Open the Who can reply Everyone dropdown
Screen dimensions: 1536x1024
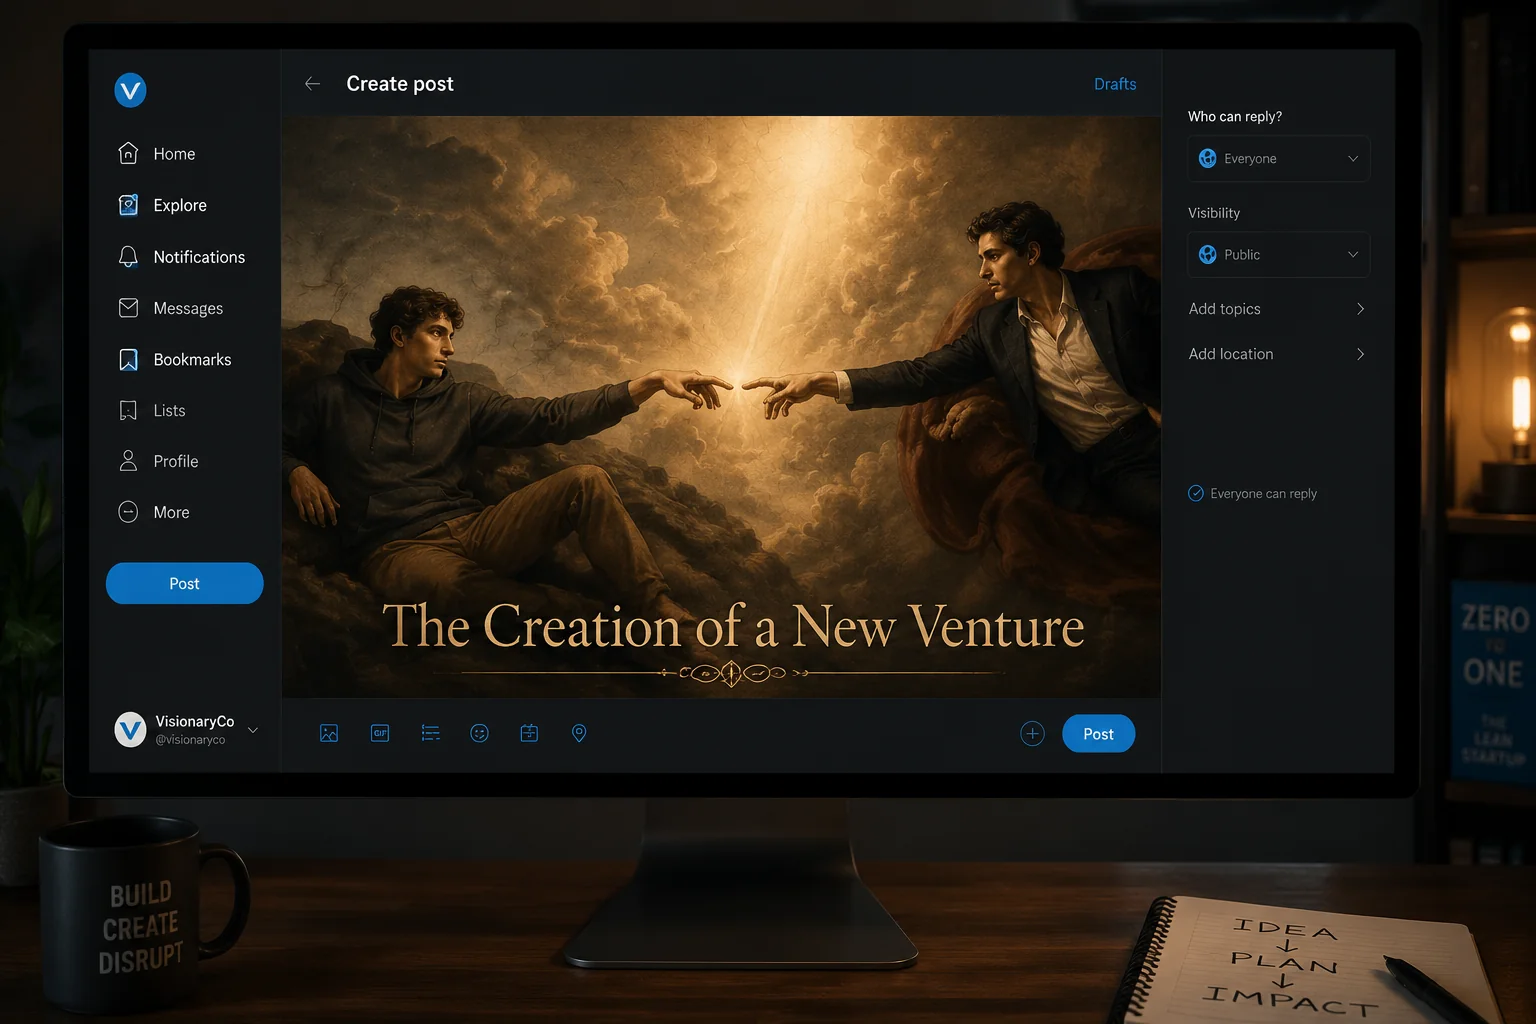(1279, 159)
